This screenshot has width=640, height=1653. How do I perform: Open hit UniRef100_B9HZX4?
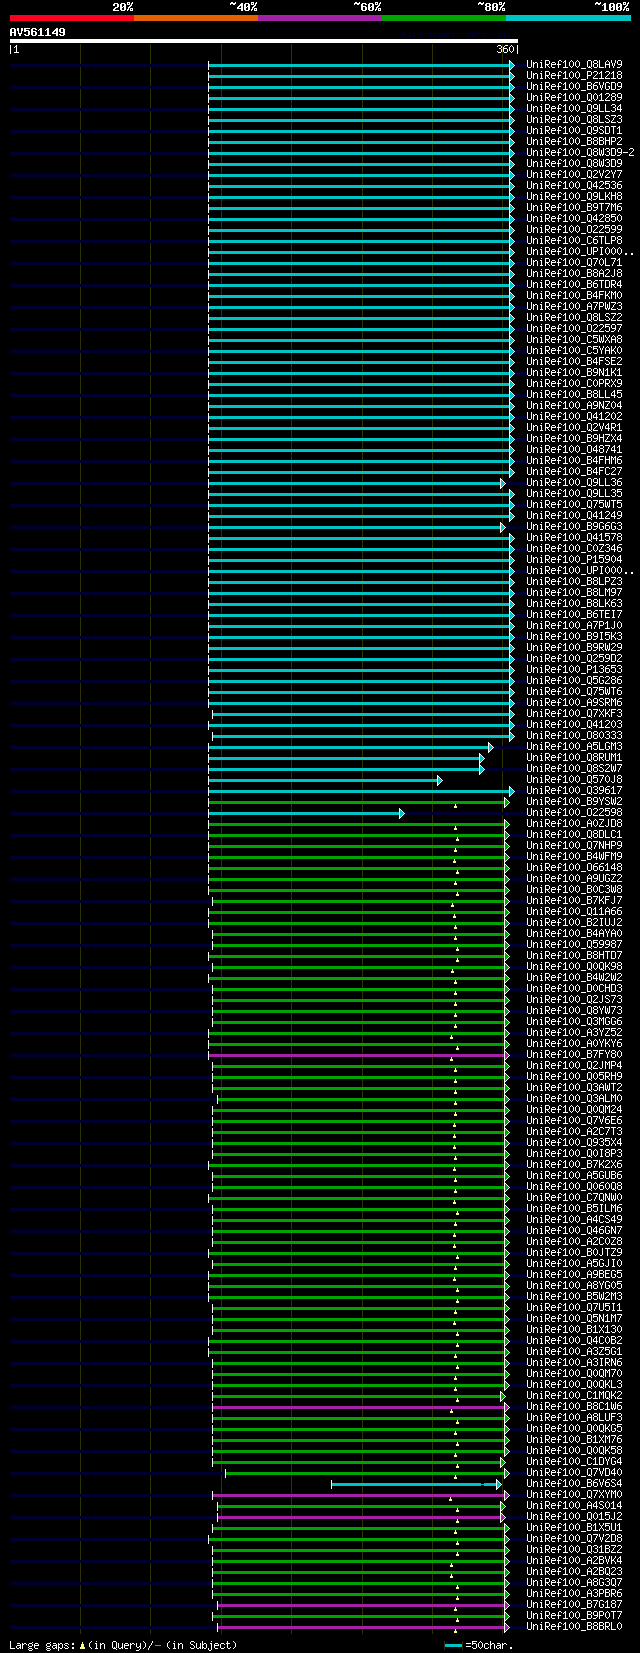coord(574,438)
